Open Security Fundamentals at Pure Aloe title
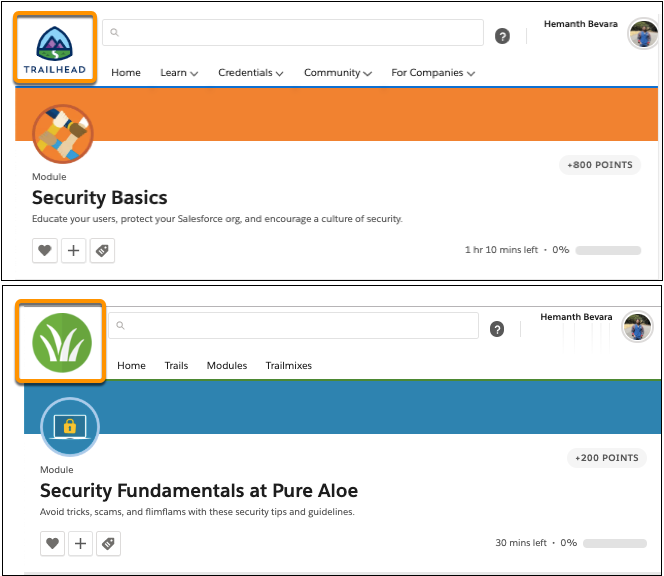Viewport: 664px width, 576px height. click(199, 491)
